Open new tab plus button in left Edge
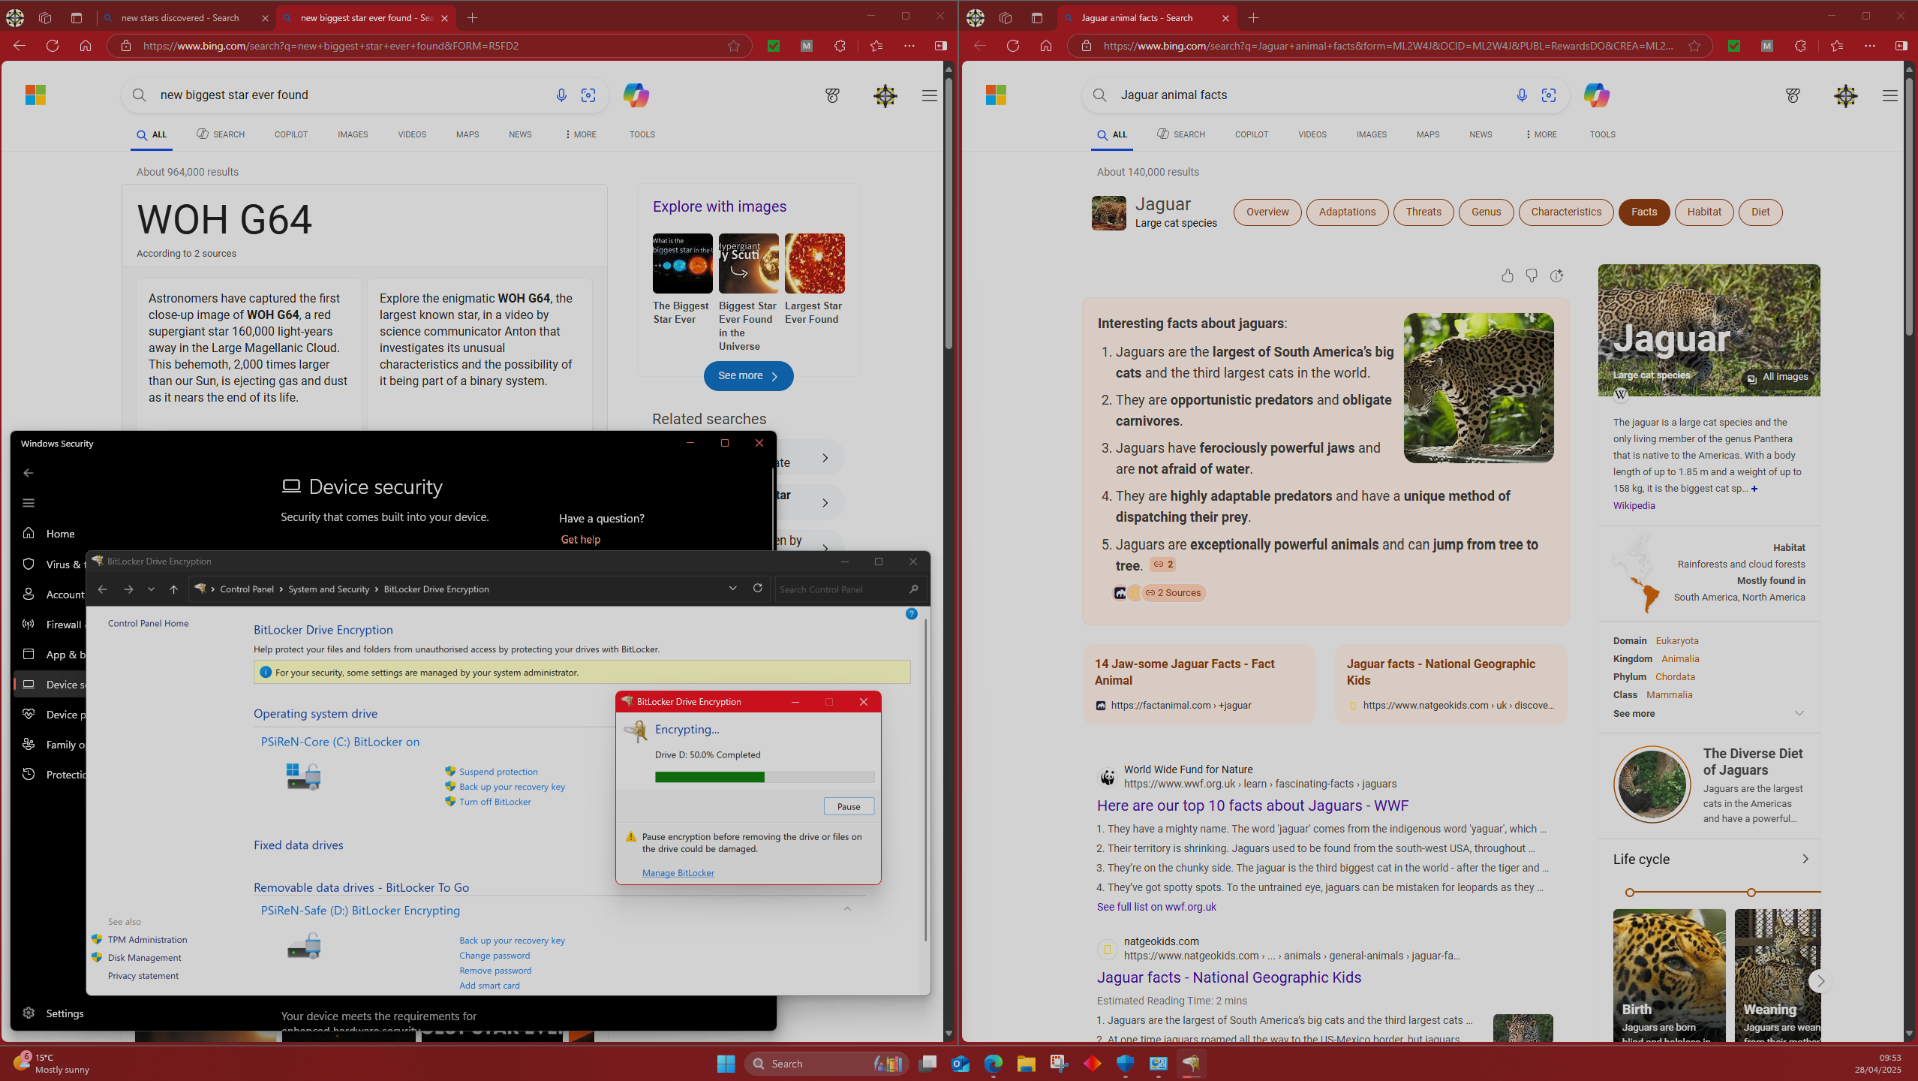This screenshot has height=1081, width=1918. click(x=472, y=18)
